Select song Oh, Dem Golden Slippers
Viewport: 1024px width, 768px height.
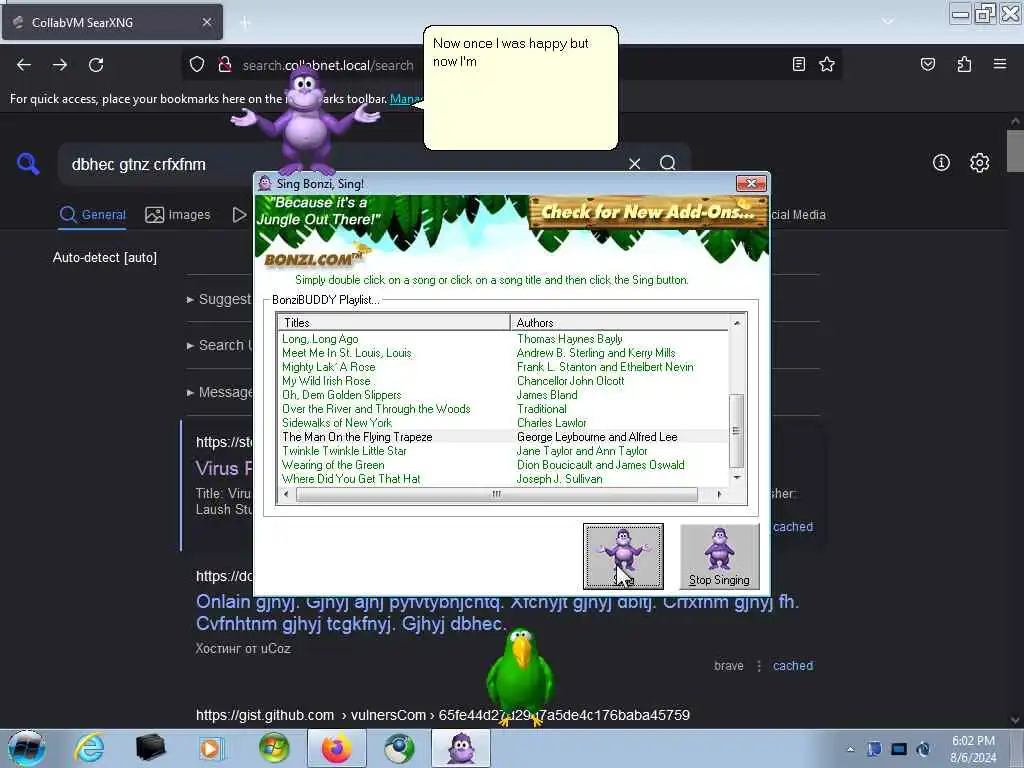pyautogui.click(x=342, y=395)
